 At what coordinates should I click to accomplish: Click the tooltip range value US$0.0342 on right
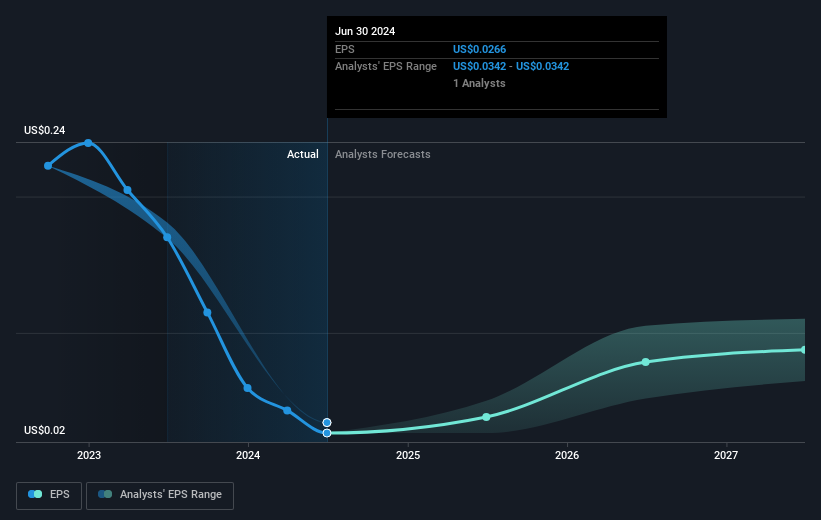(542, 67)
